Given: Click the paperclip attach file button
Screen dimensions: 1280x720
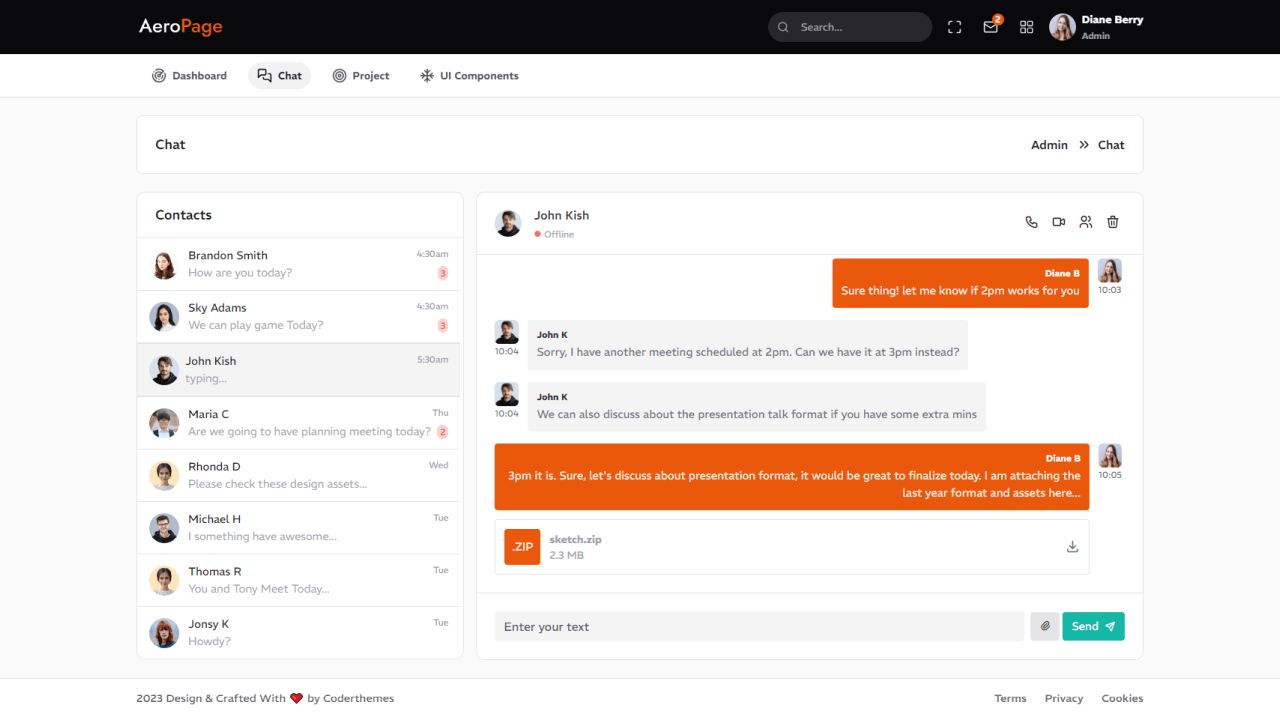Looking at the screenshot, I should pyautogui.click(x=1044, y=626).
